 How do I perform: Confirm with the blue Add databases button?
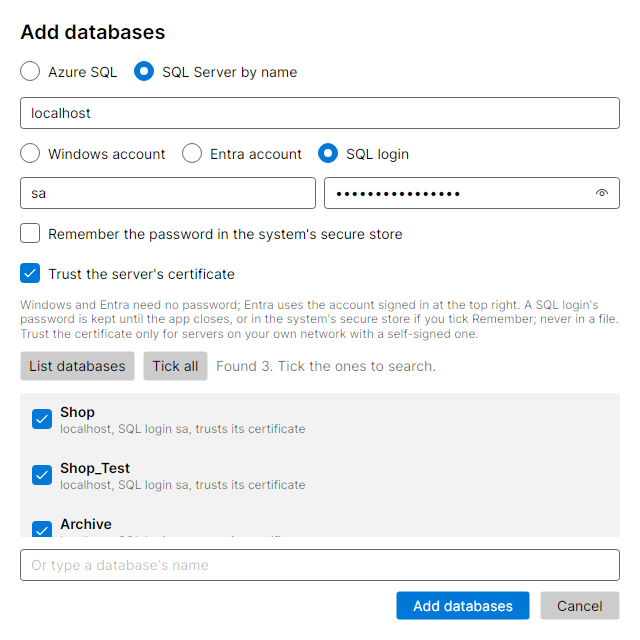[x=463, y=606]
